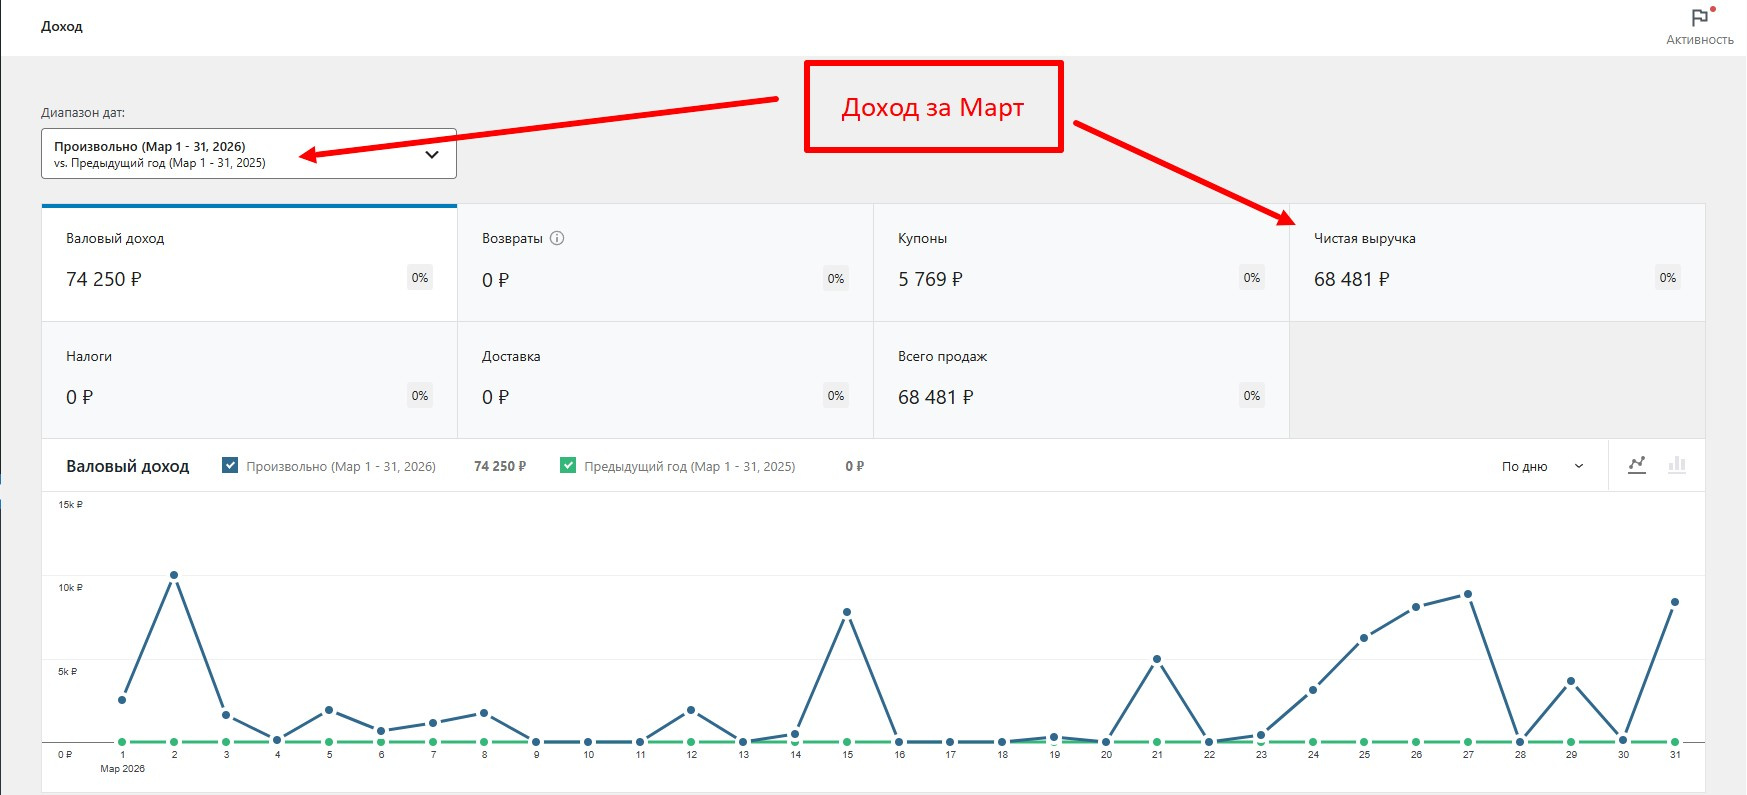Select the Чистая выручка summary tab

1497,263
